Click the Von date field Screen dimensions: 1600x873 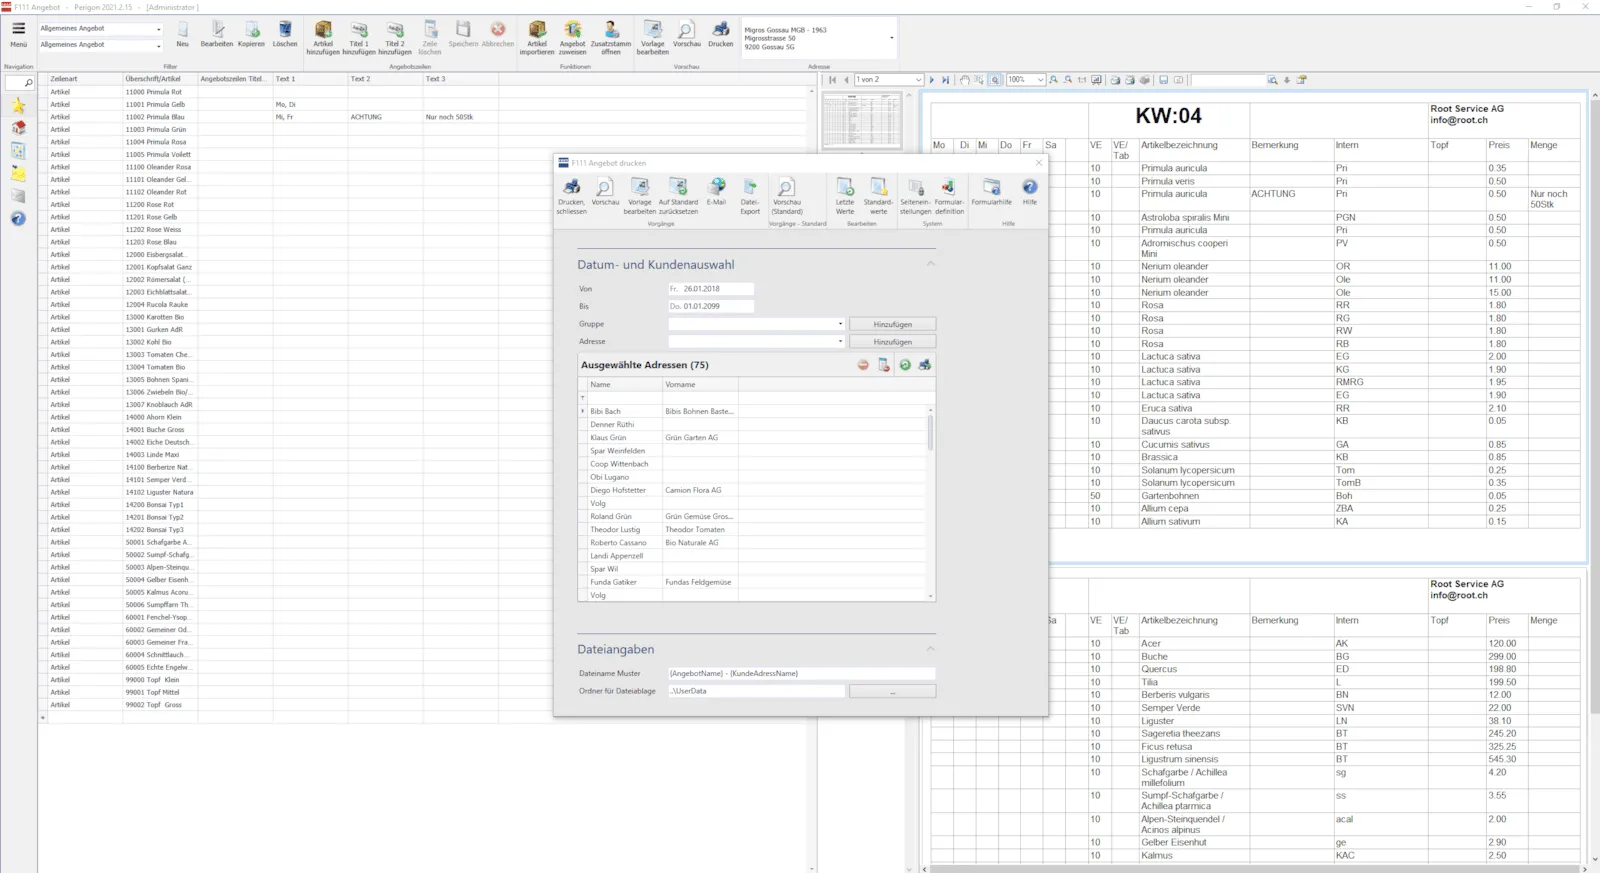[711, 289]
